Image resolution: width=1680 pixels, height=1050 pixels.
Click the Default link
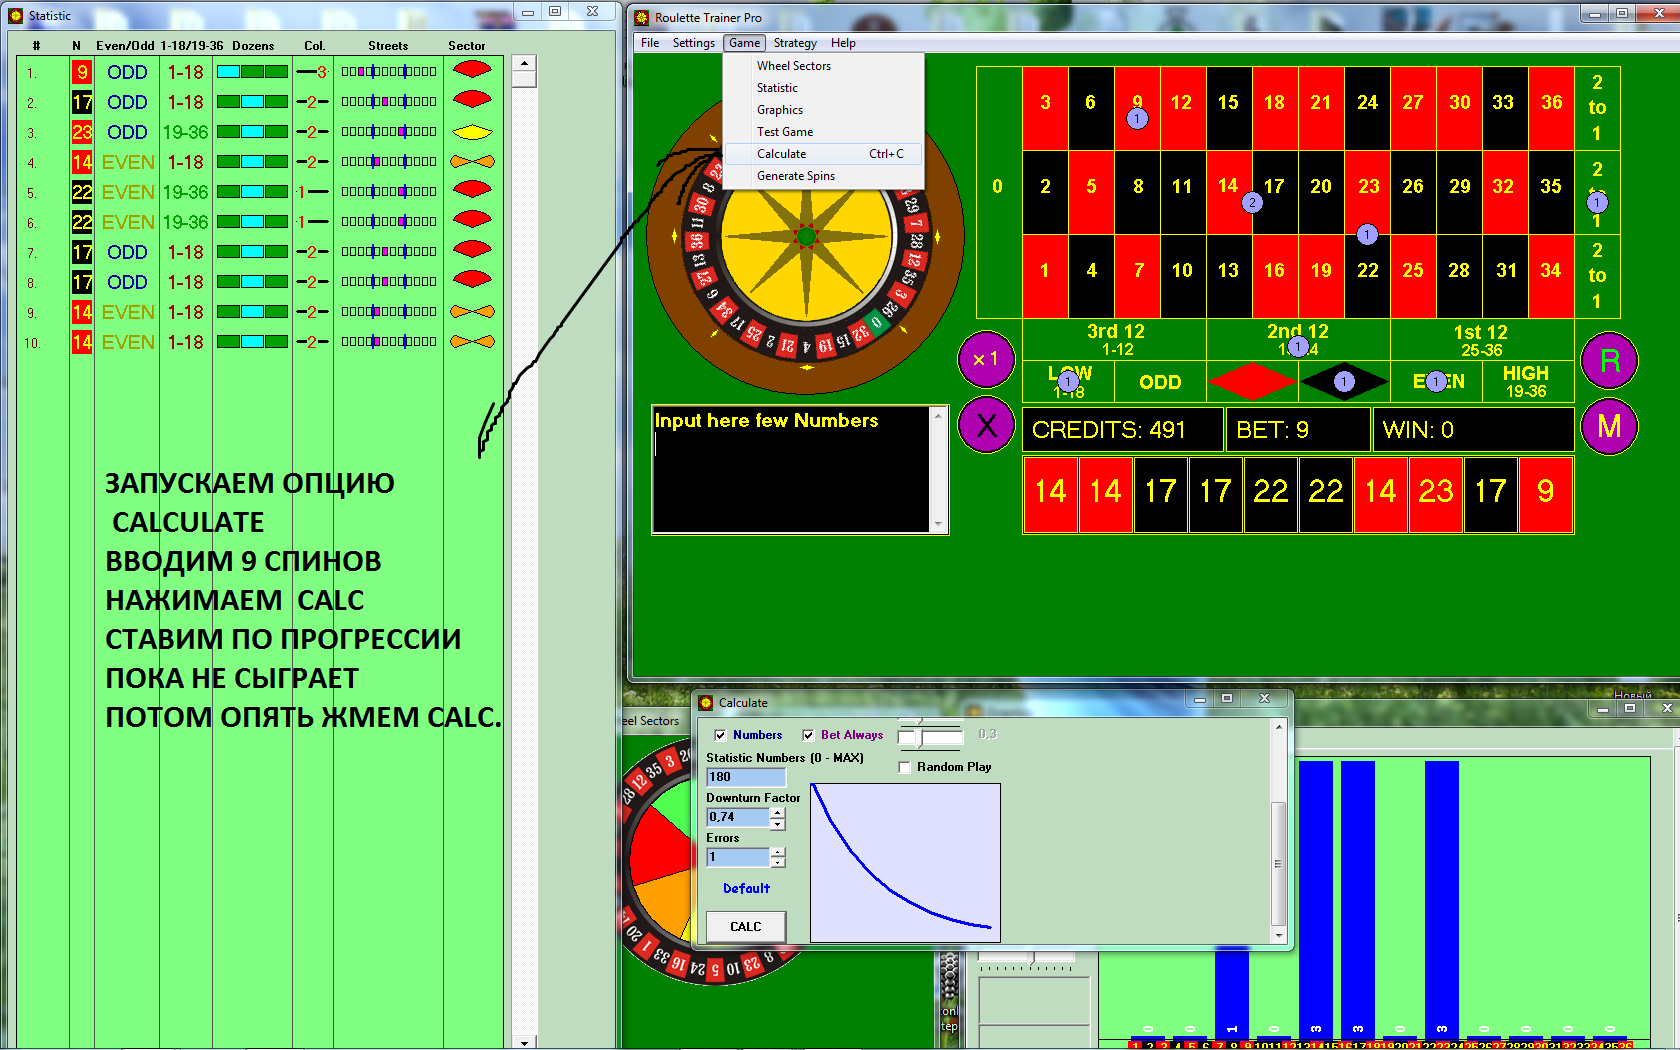click(746, 888)
